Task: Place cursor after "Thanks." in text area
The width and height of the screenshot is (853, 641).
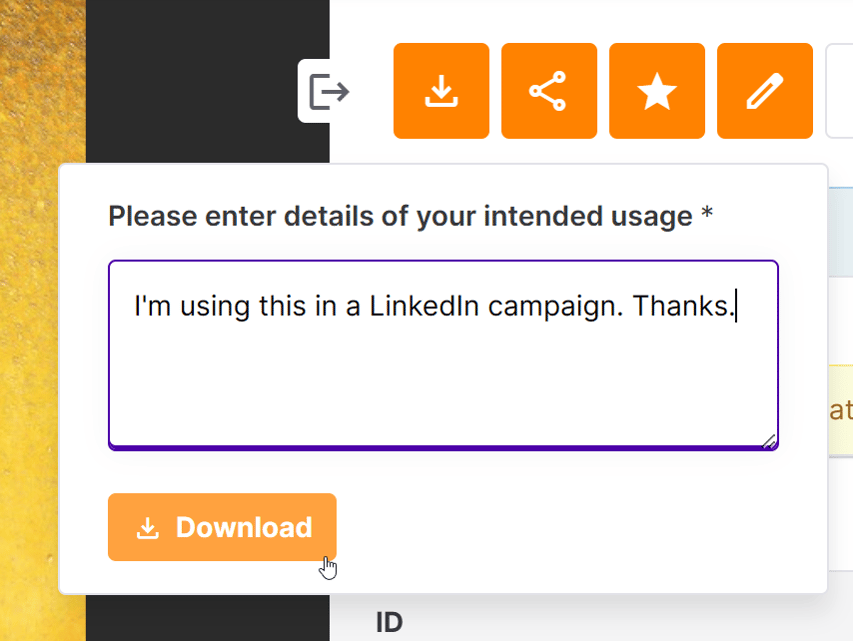Action: tap(735, 306)
